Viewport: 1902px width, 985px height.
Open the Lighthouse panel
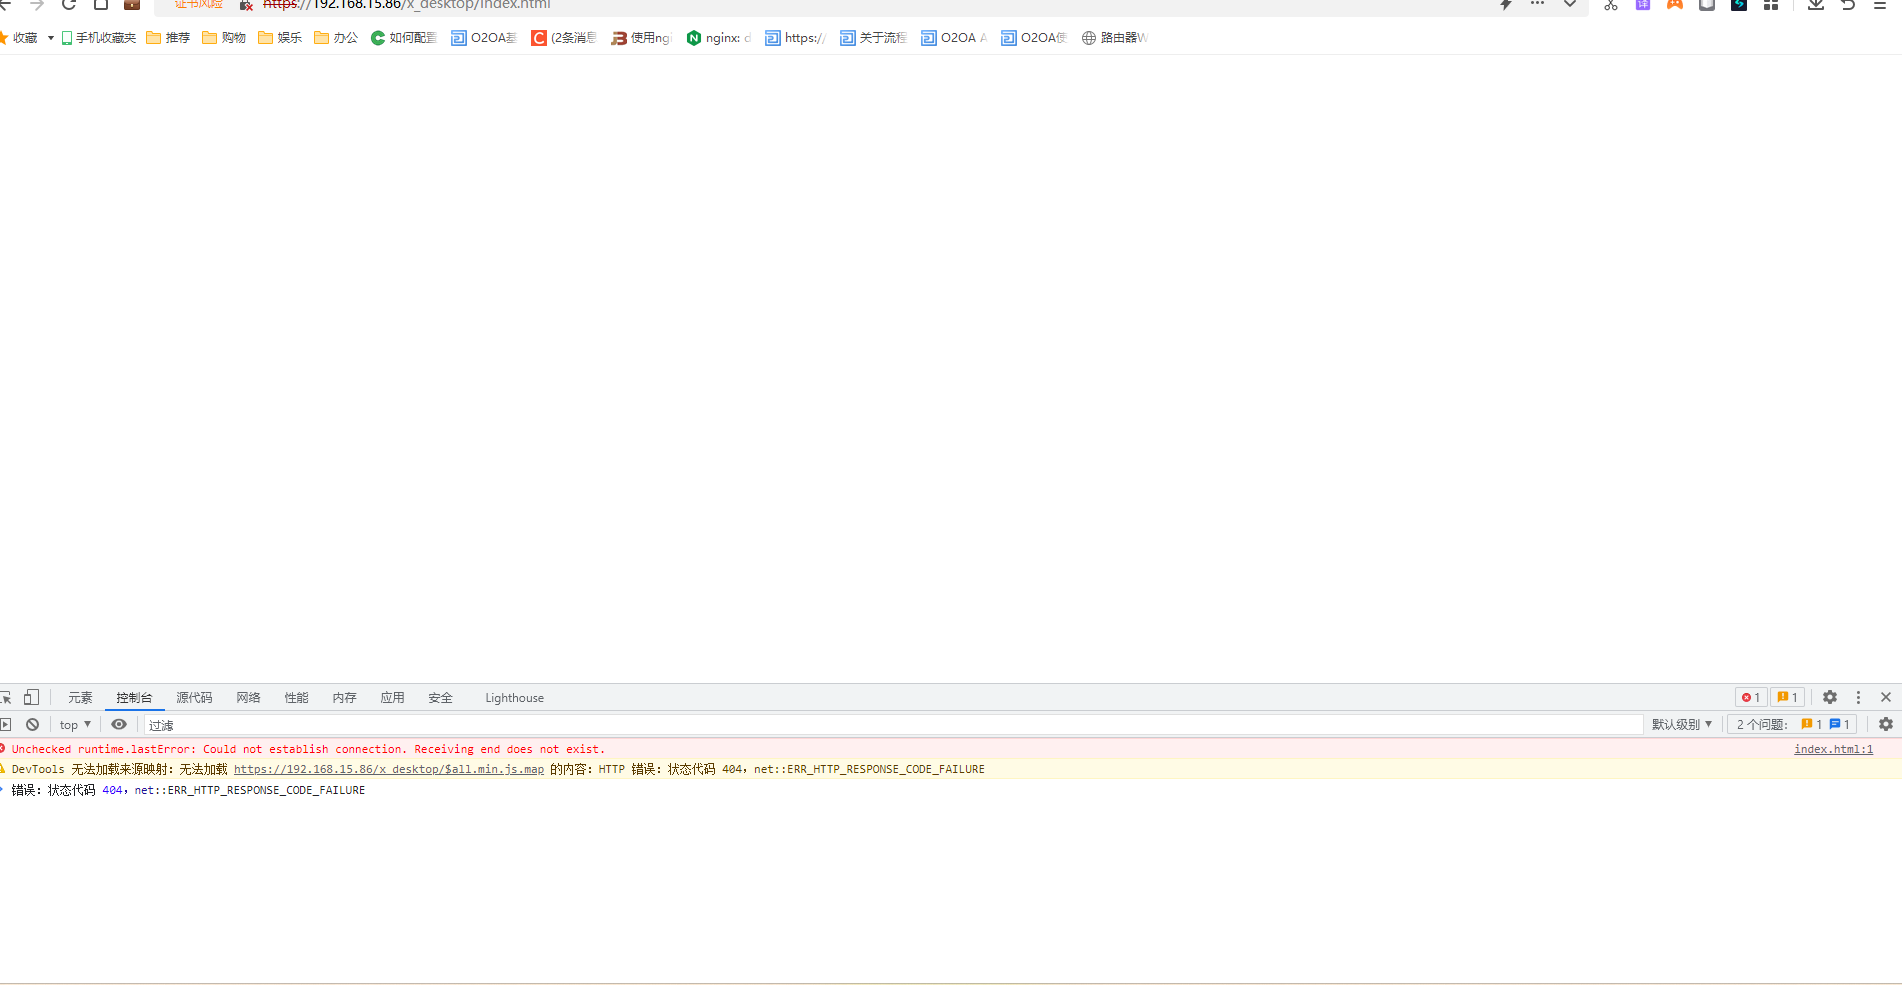tap(514, 697)
